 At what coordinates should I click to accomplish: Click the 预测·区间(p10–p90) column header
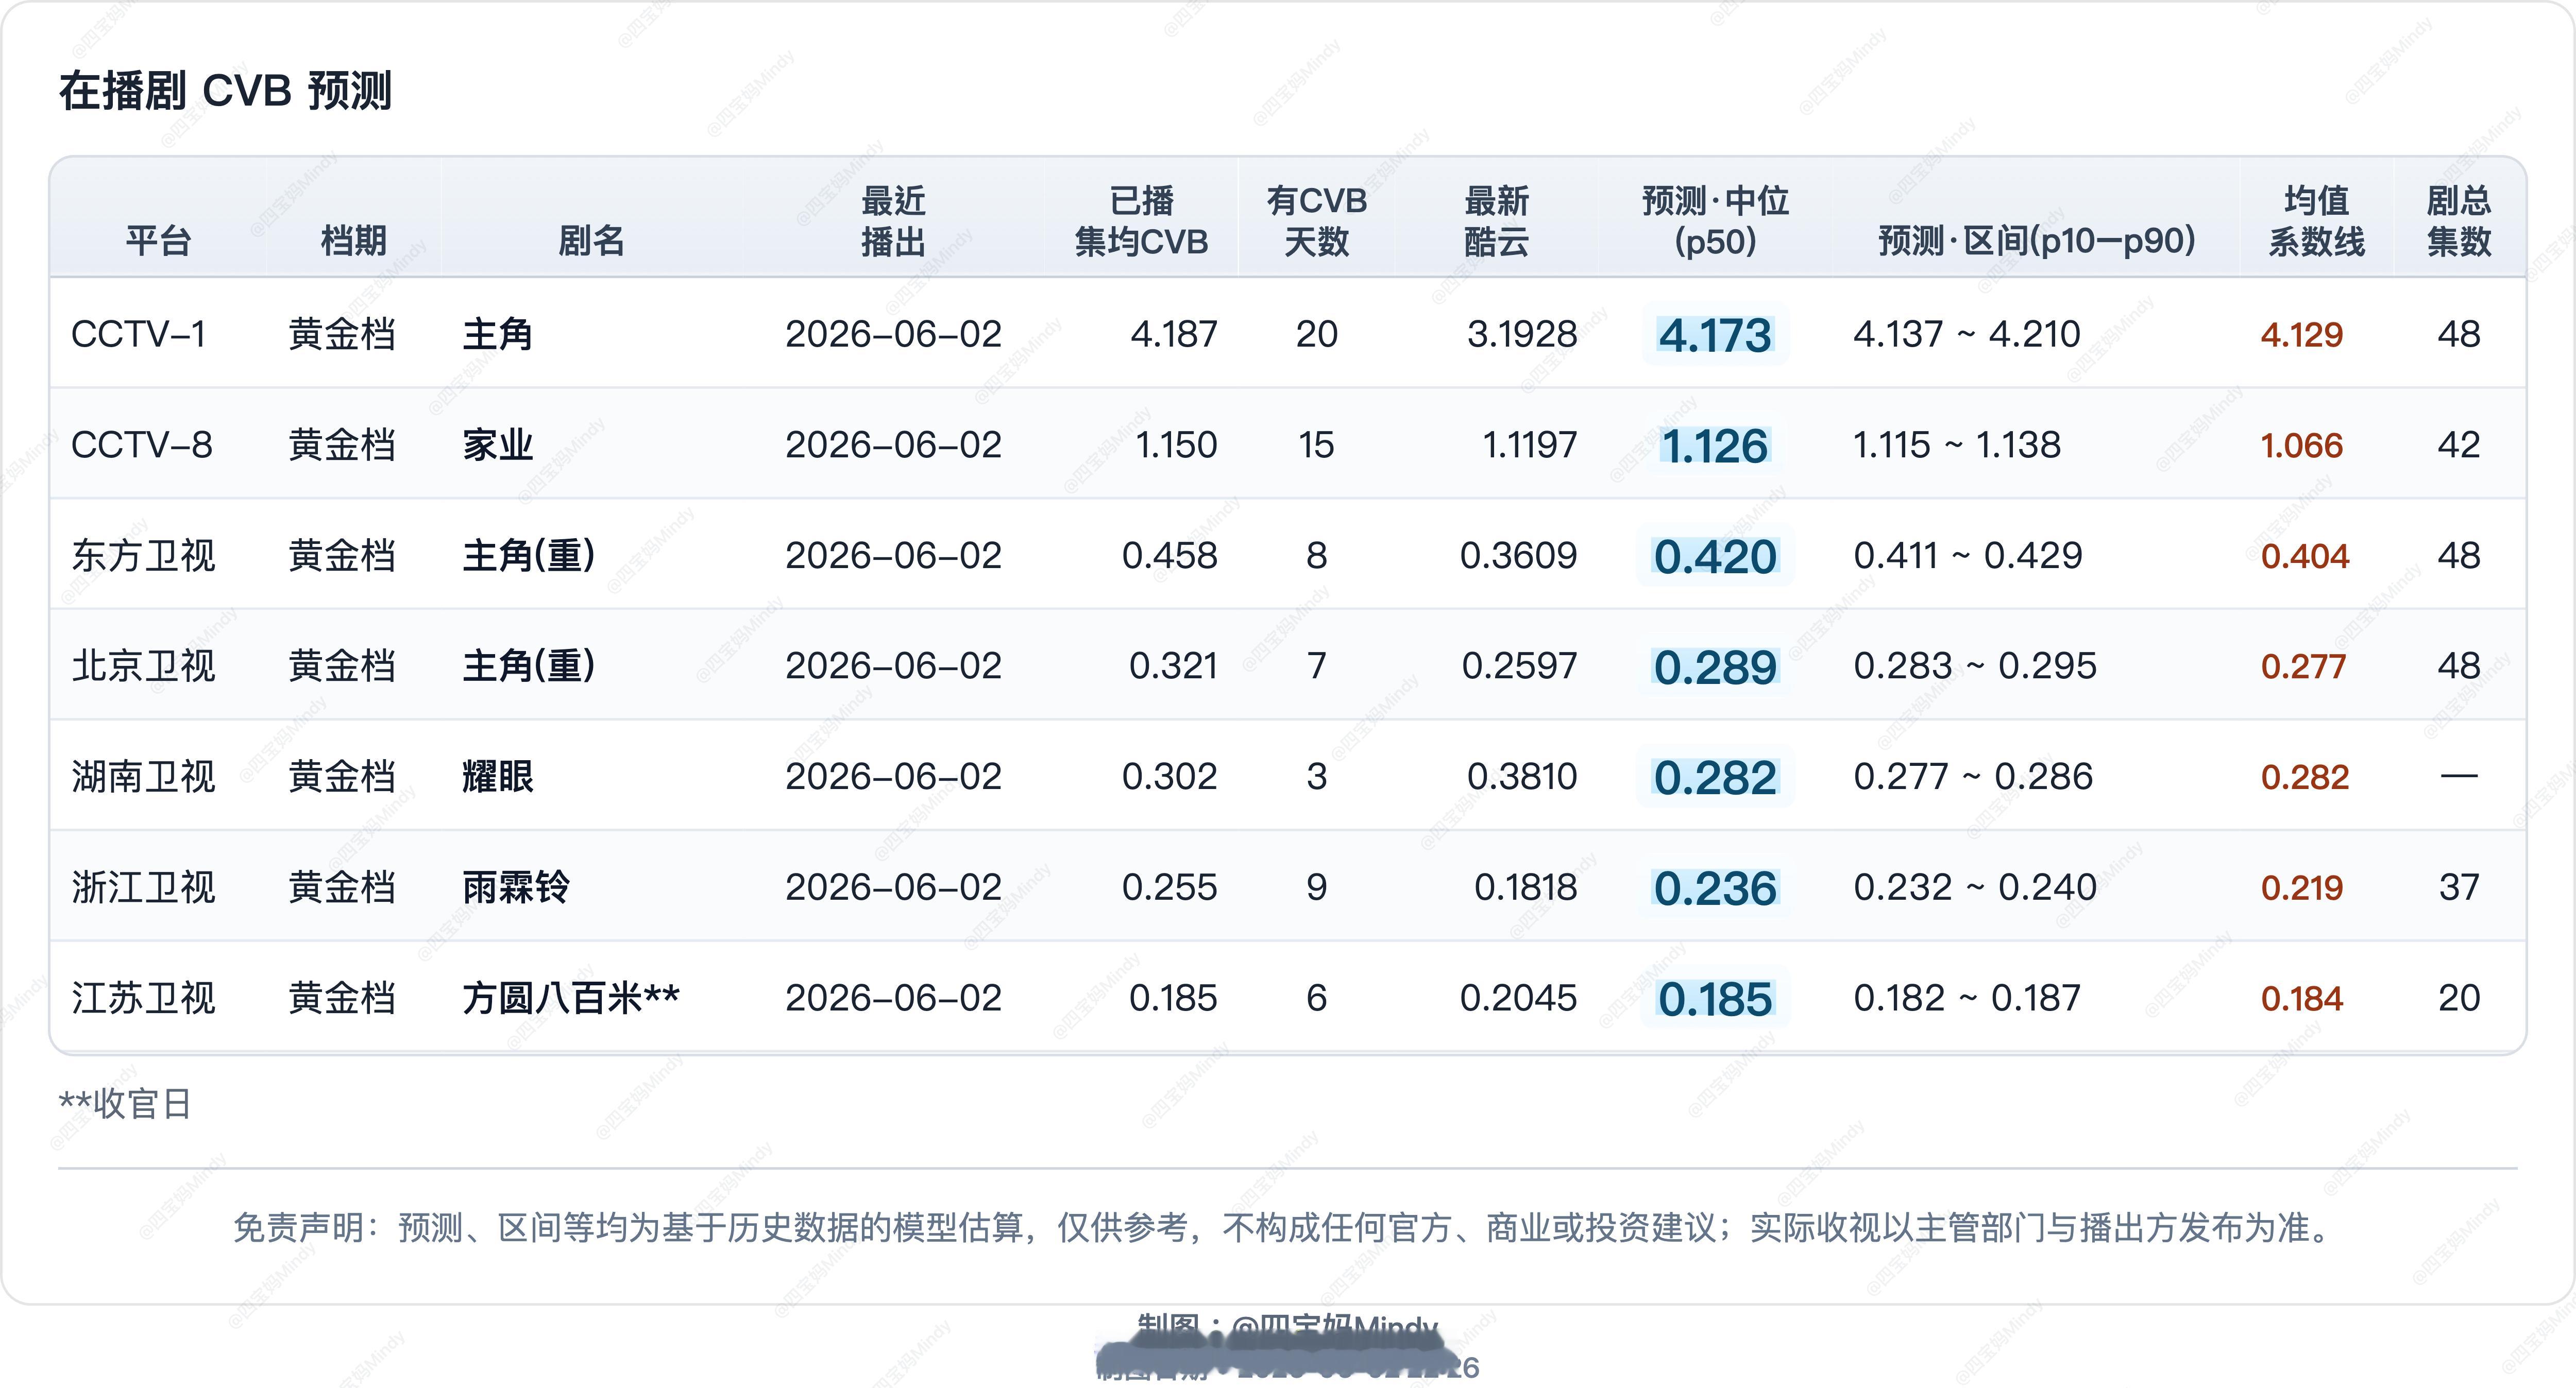point(2036,241)
